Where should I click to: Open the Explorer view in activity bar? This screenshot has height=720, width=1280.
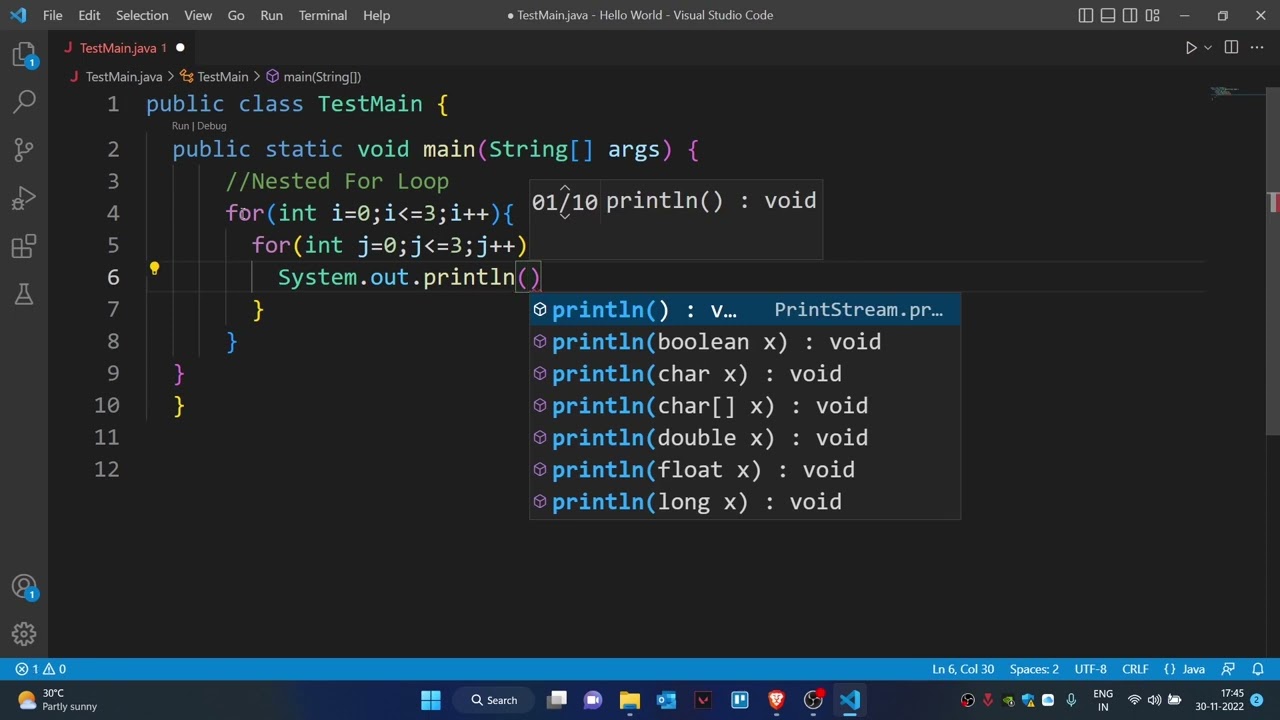click(24, 54)
